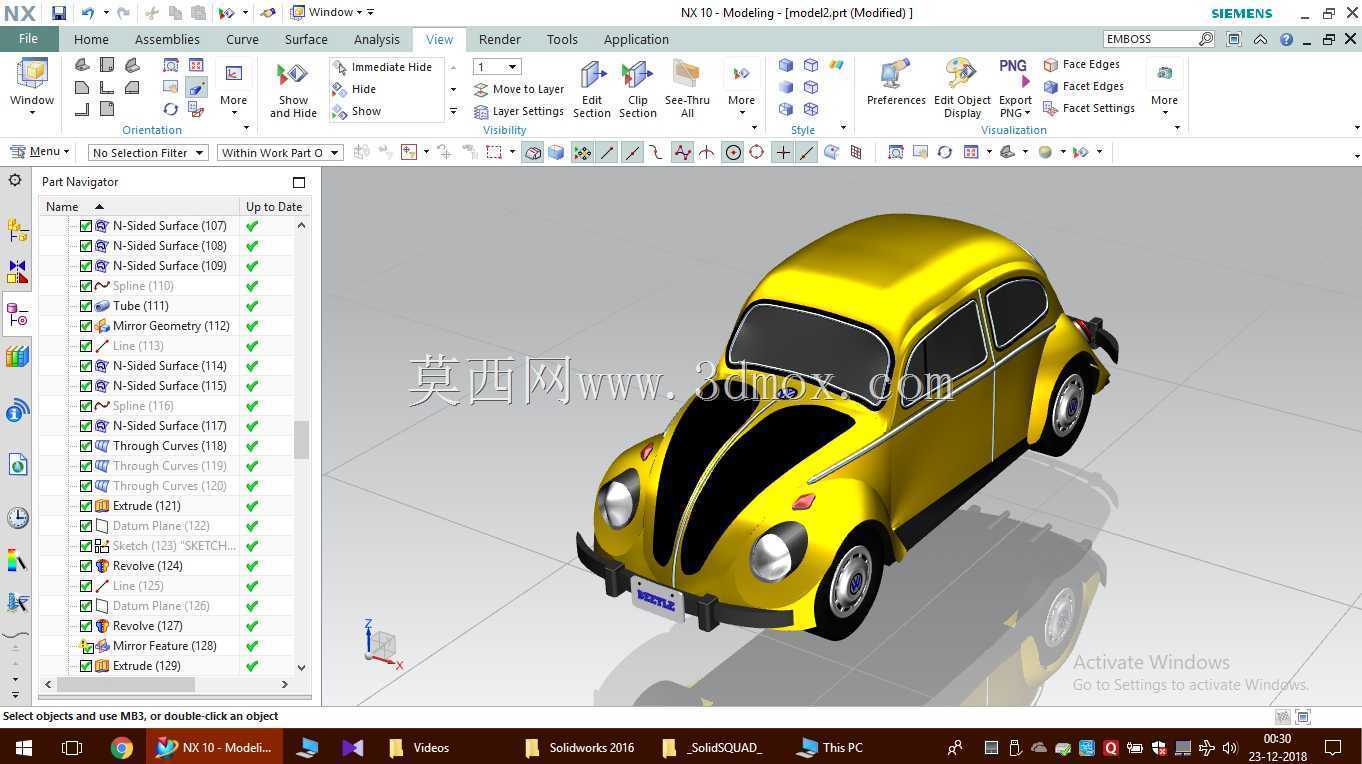Apply See-Thru All
Viewport: 1362px width, 764px height.
coord(687,90)
